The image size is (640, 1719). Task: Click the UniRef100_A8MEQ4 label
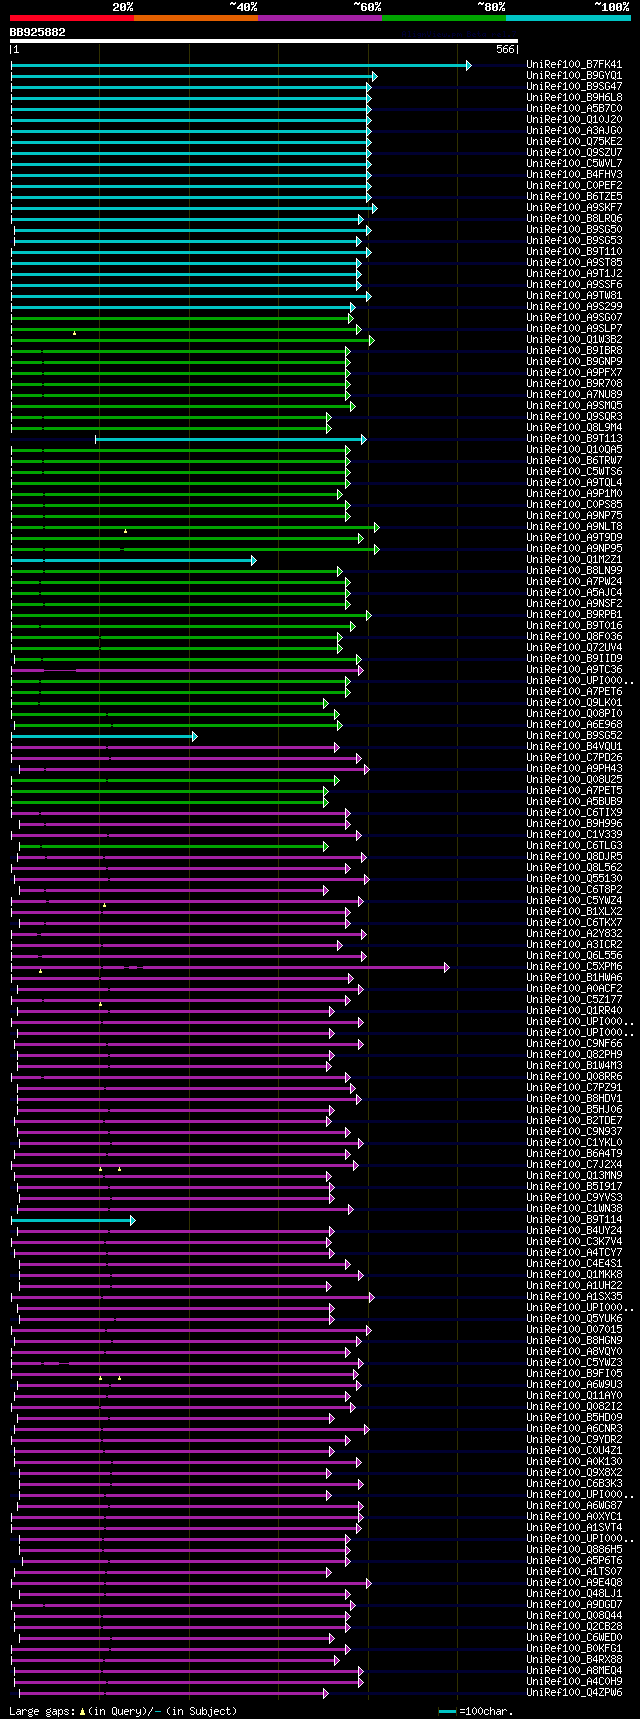coord(574,1670)
